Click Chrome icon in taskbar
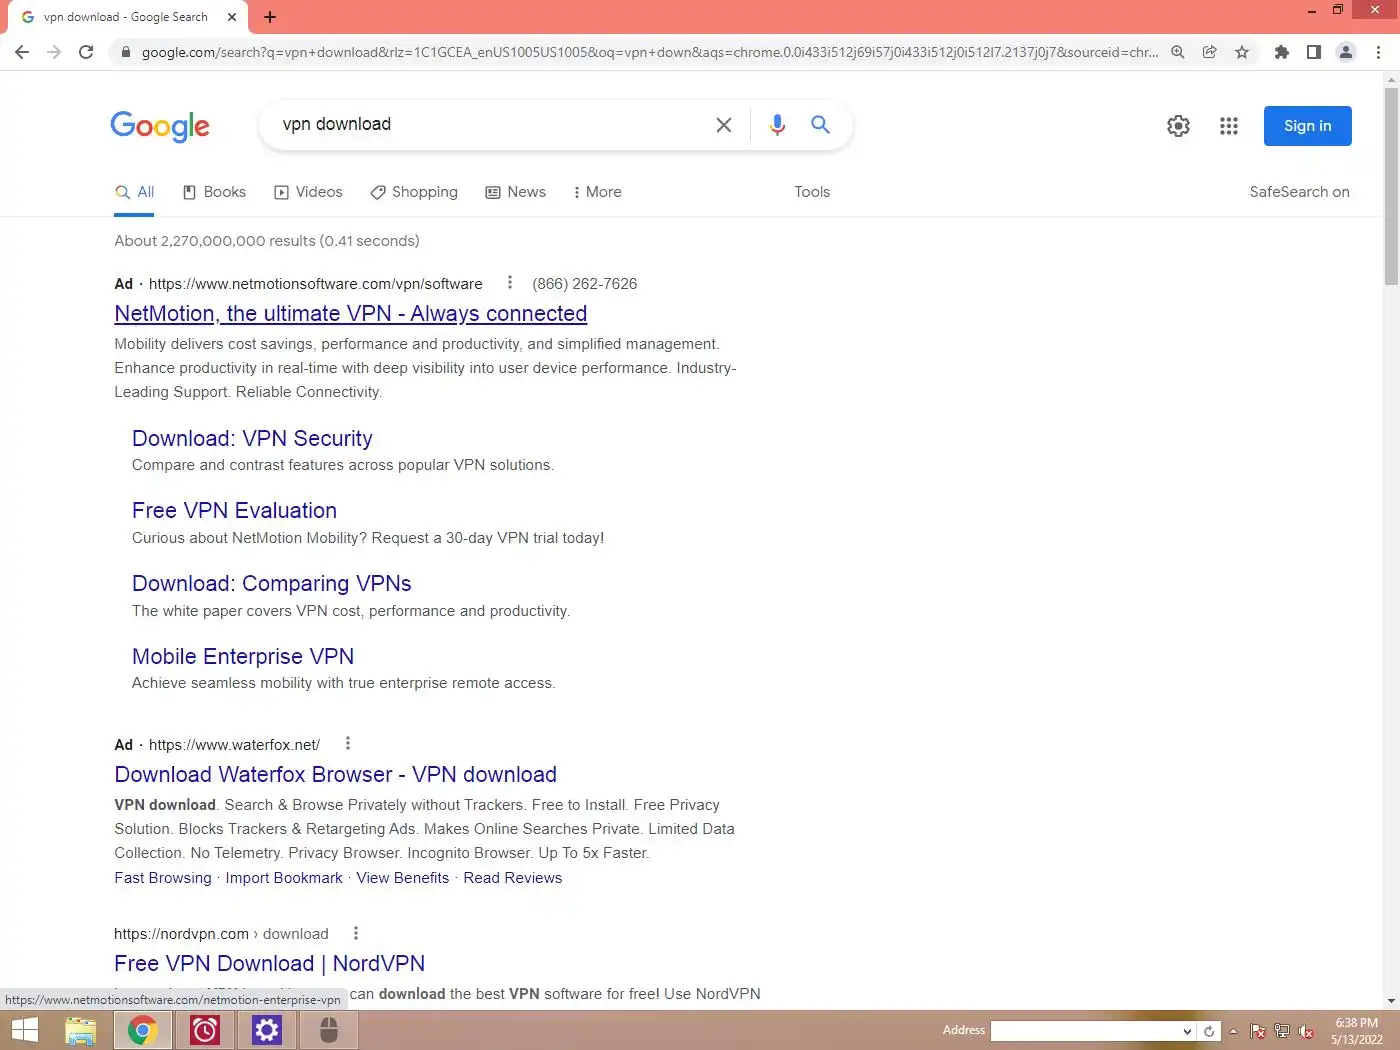1400x1050 pixels. click(142, 1030)
